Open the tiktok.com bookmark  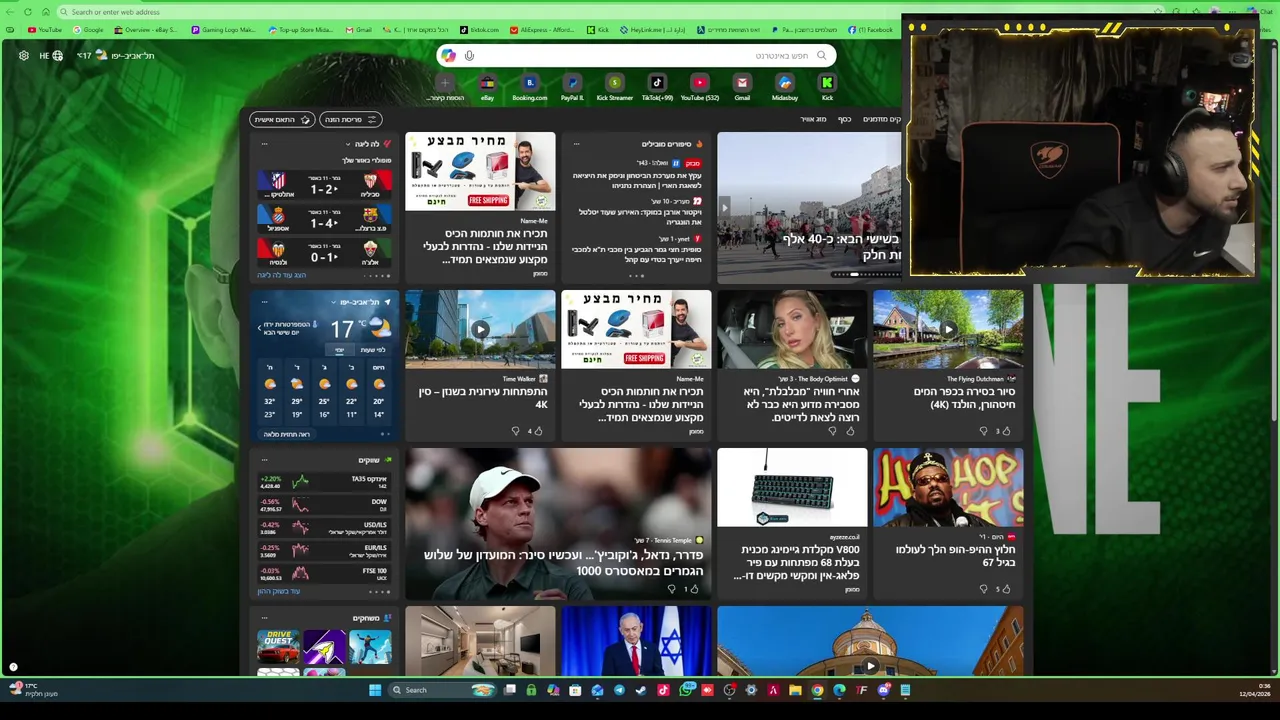coord(480,30)
